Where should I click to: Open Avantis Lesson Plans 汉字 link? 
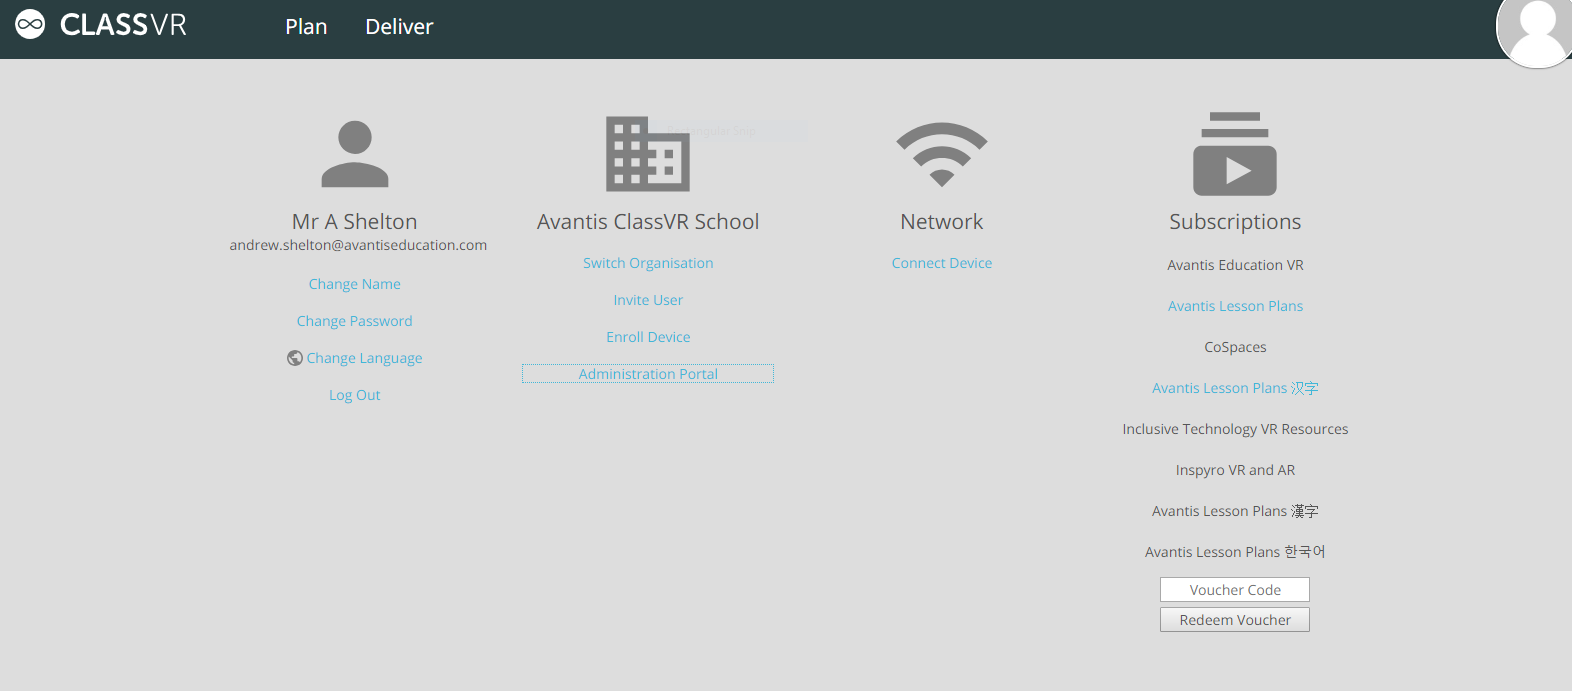click(x=1235, y=388)
